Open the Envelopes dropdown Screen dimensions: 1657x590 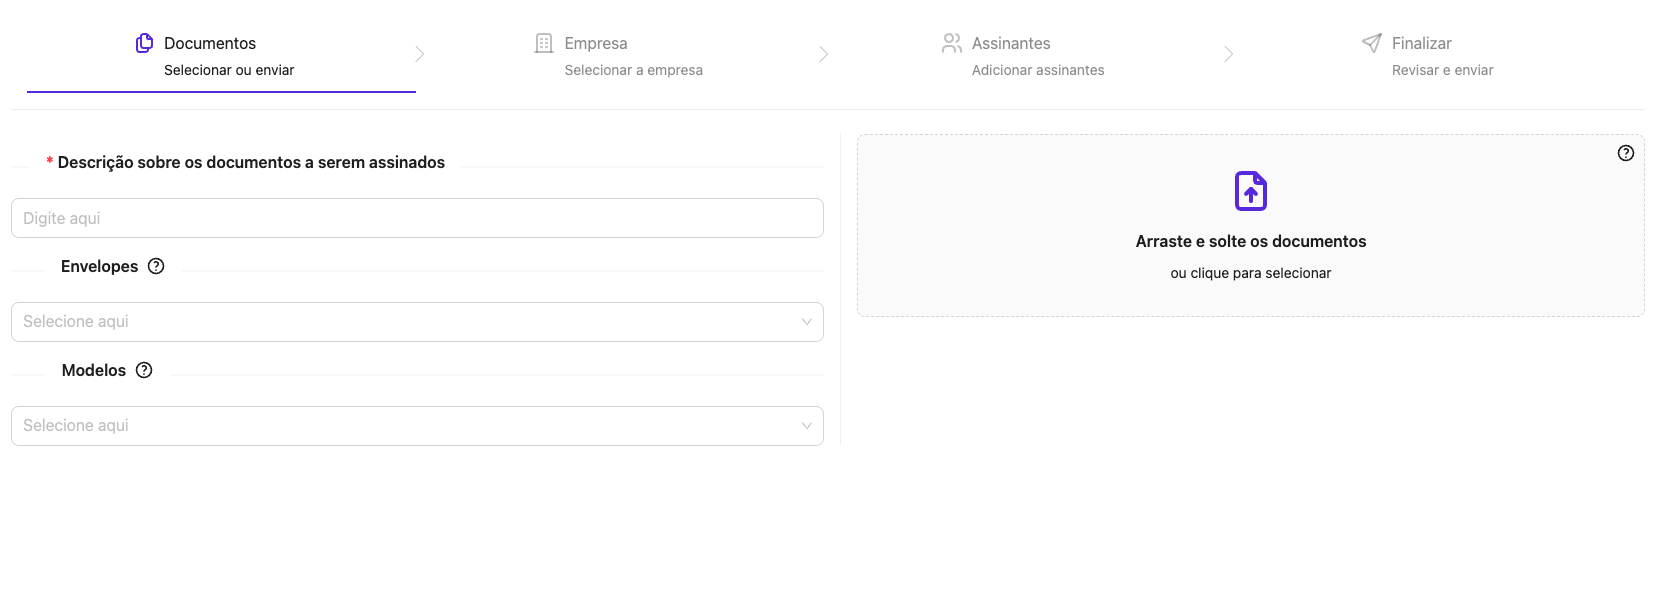tap(417, 321)
